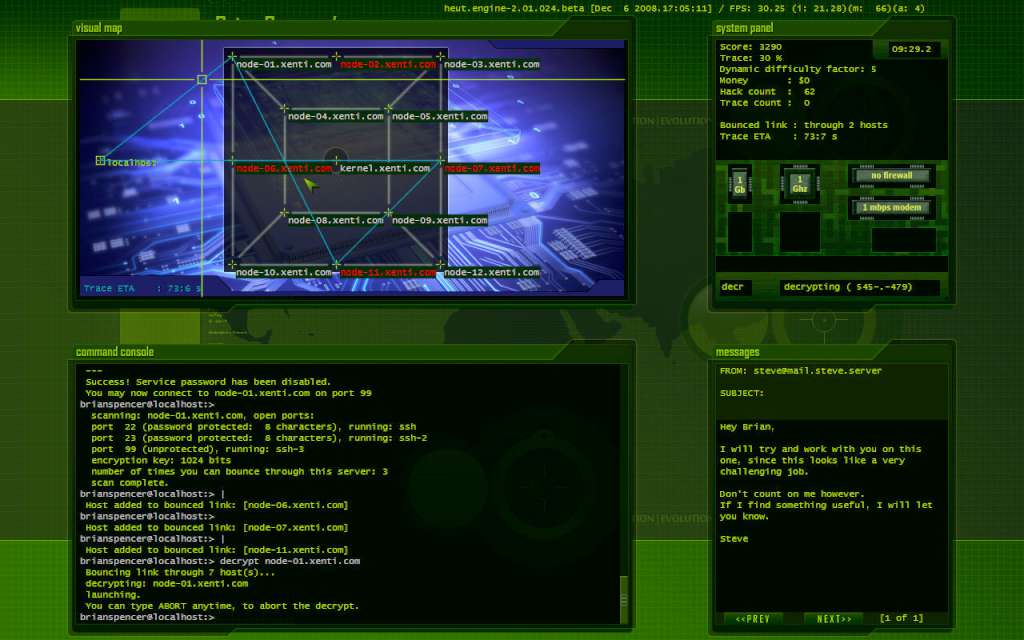Click the hacked node-02.xenti.com node
The image size is (1024, 640).
pos(387,64)
